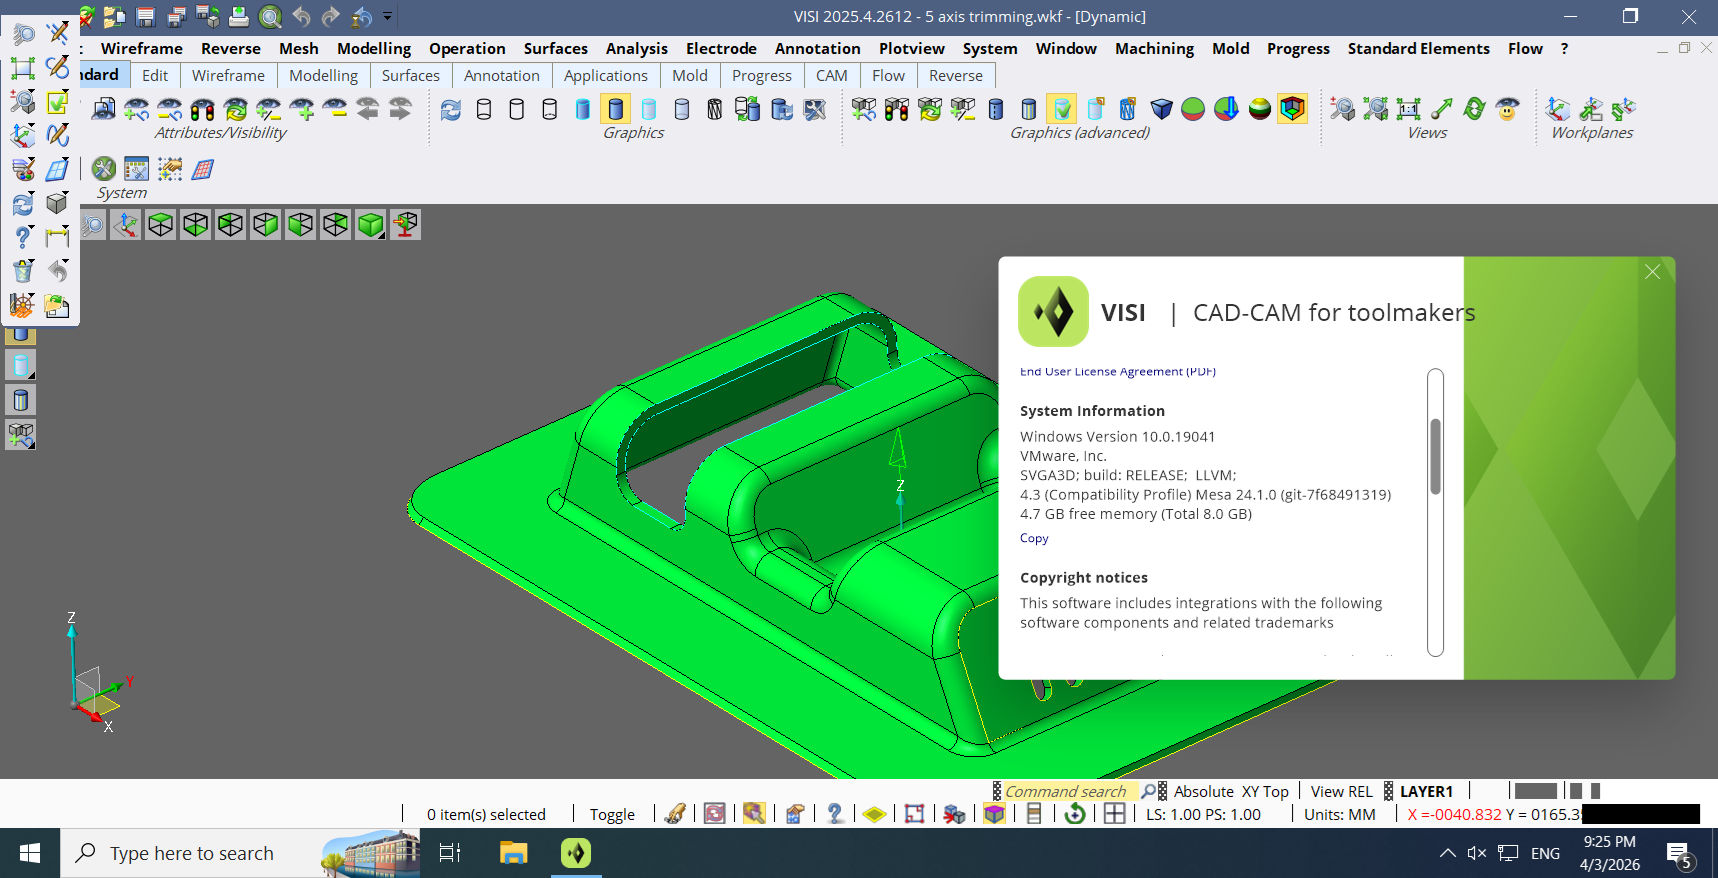Click the Copy link under System Information
The height and width of the screenshot is (878, 1718).
pyautogui.click(x=1034, y=538)
